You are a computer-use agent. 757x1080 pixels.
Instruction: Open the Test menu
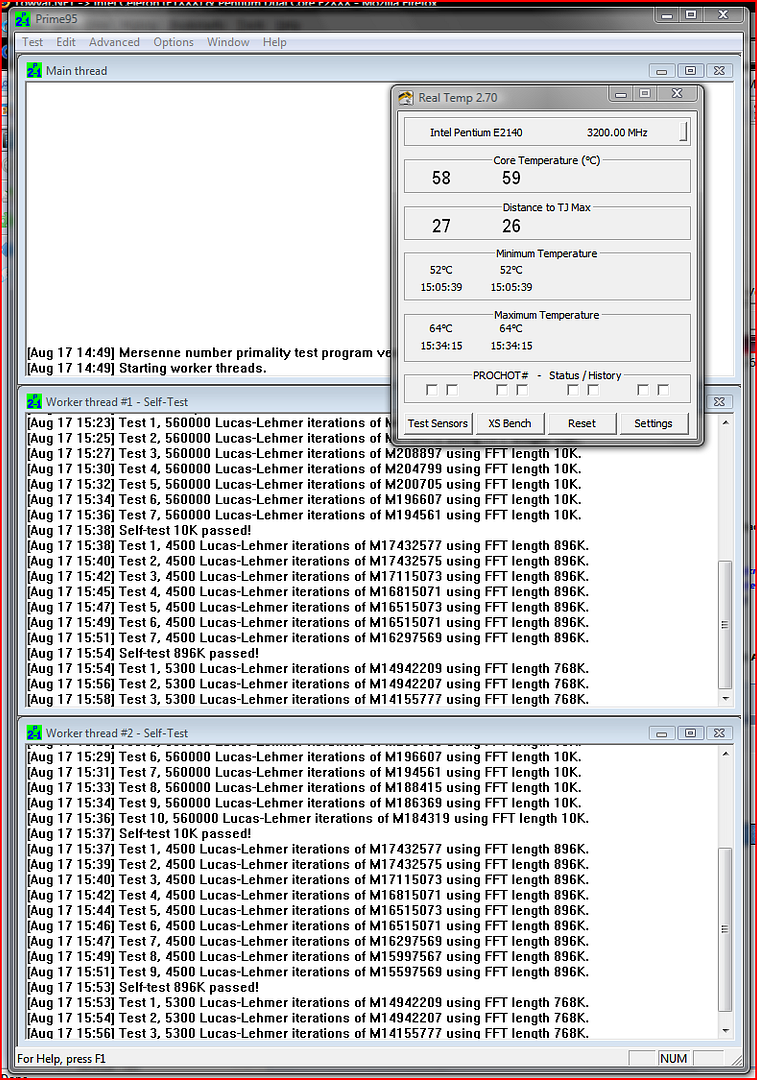[33, 42]
